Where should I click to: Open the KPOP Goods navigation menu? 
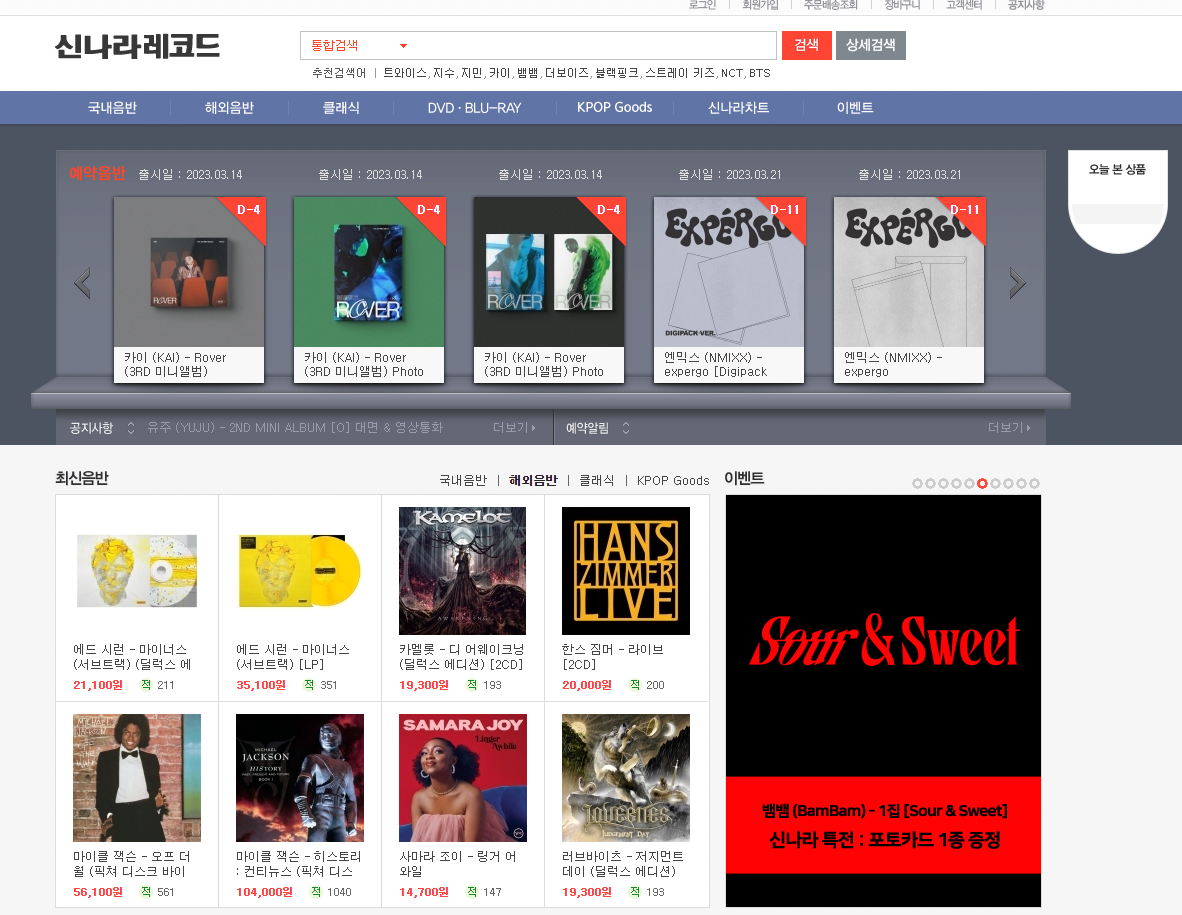click(614, 108)
